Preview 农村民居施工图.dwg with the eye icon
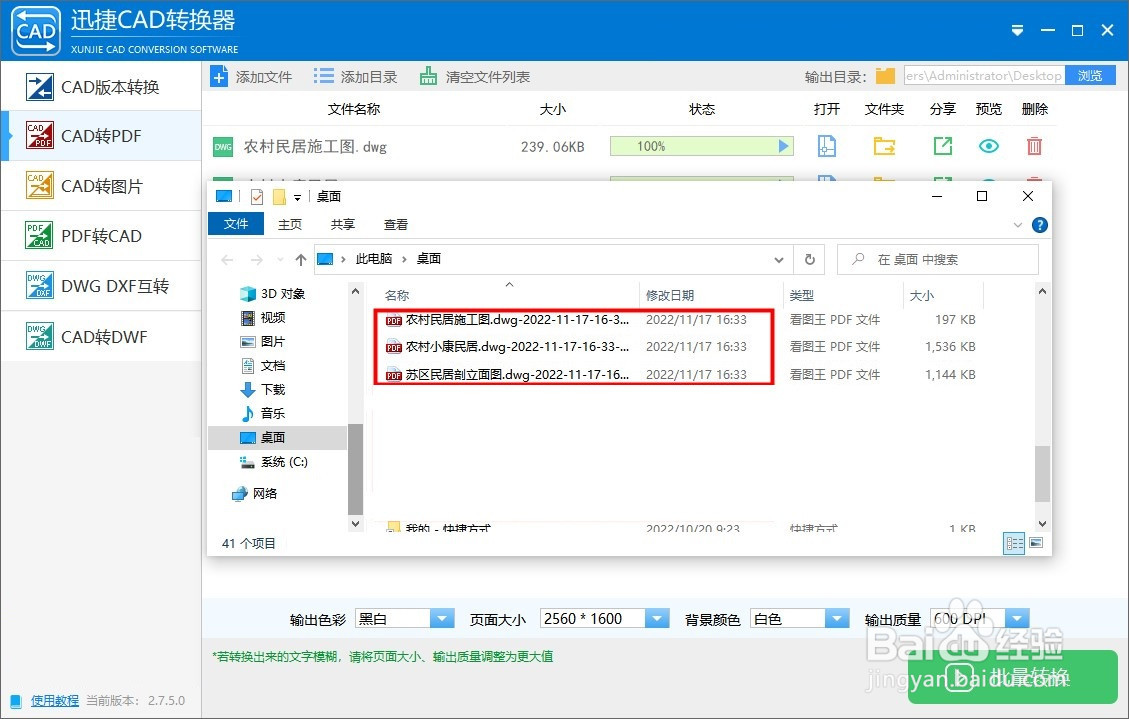 [989, 146]
